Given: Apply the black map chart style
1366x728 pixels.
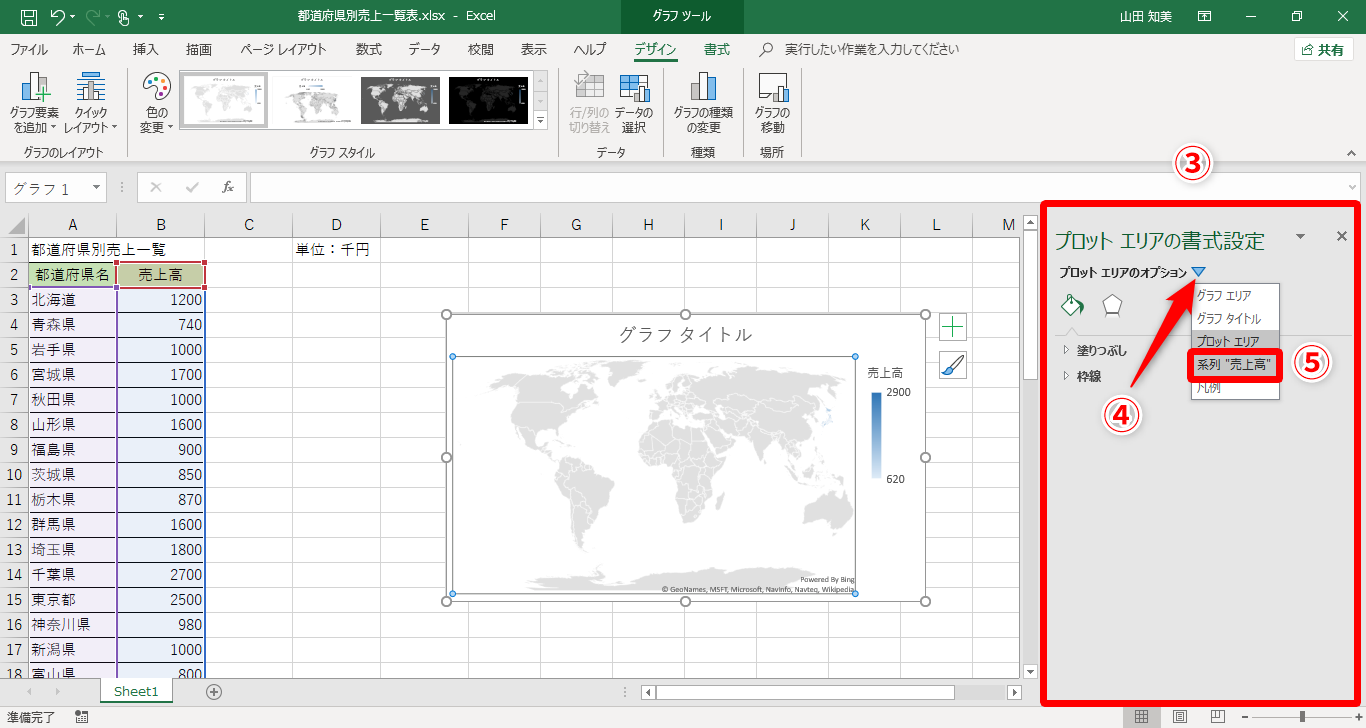Looking at the screenshot, I should point(488,100).
